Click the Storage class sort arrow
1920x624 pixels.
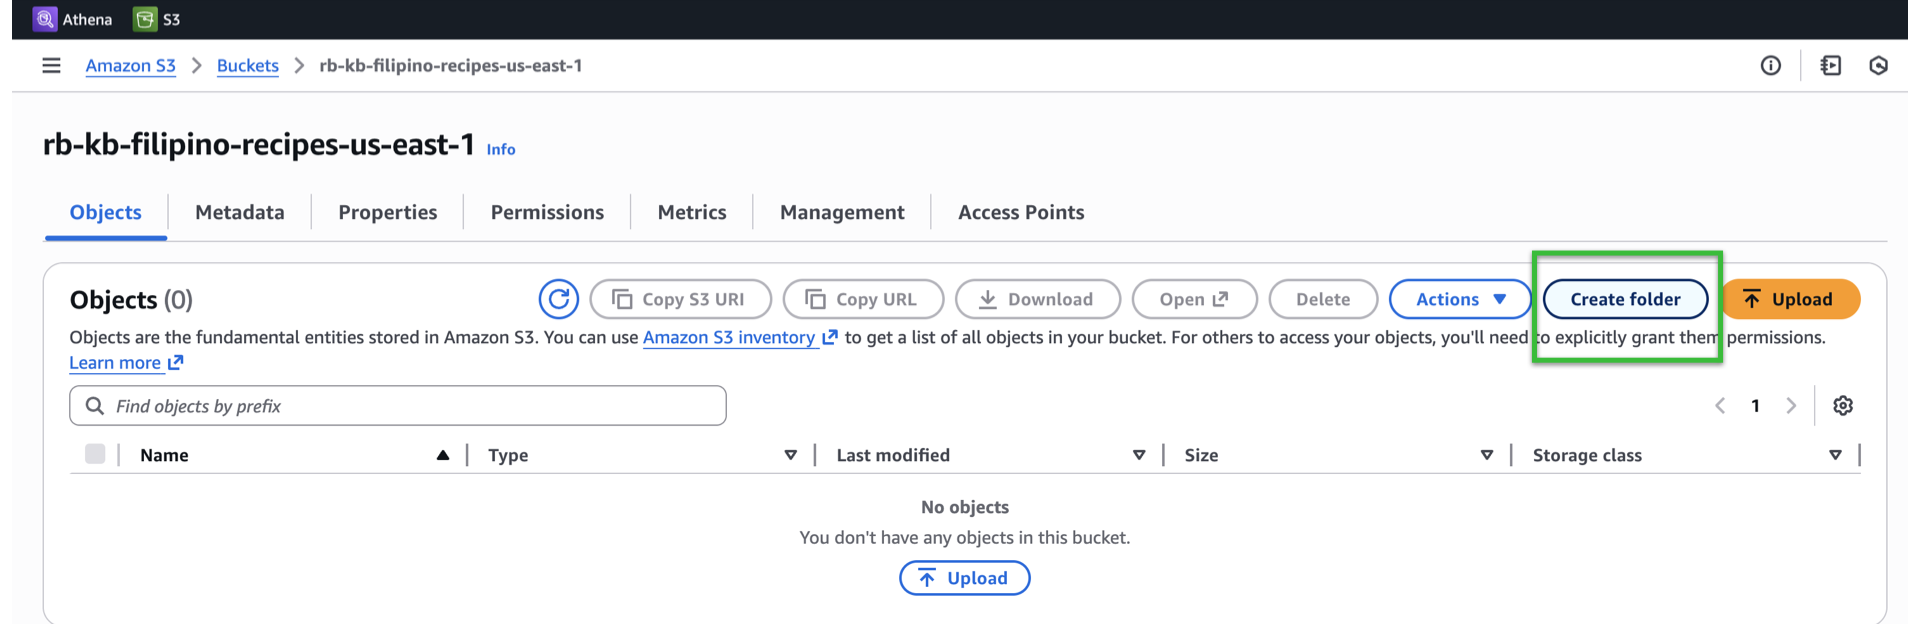[1835, 455]
